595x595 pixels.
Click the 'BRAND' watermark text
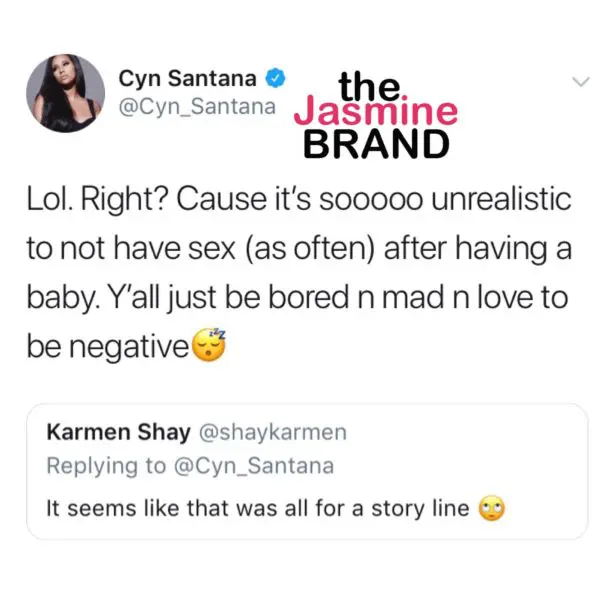click(x=376, y=143)
